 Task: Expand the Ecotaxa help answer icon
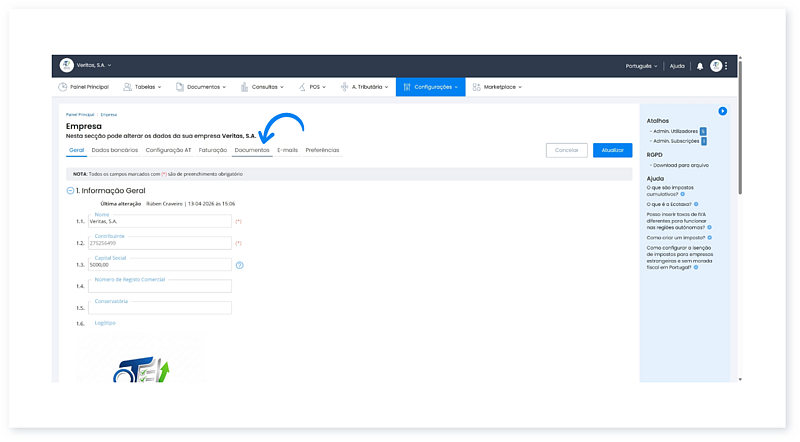tap(696, 205)
